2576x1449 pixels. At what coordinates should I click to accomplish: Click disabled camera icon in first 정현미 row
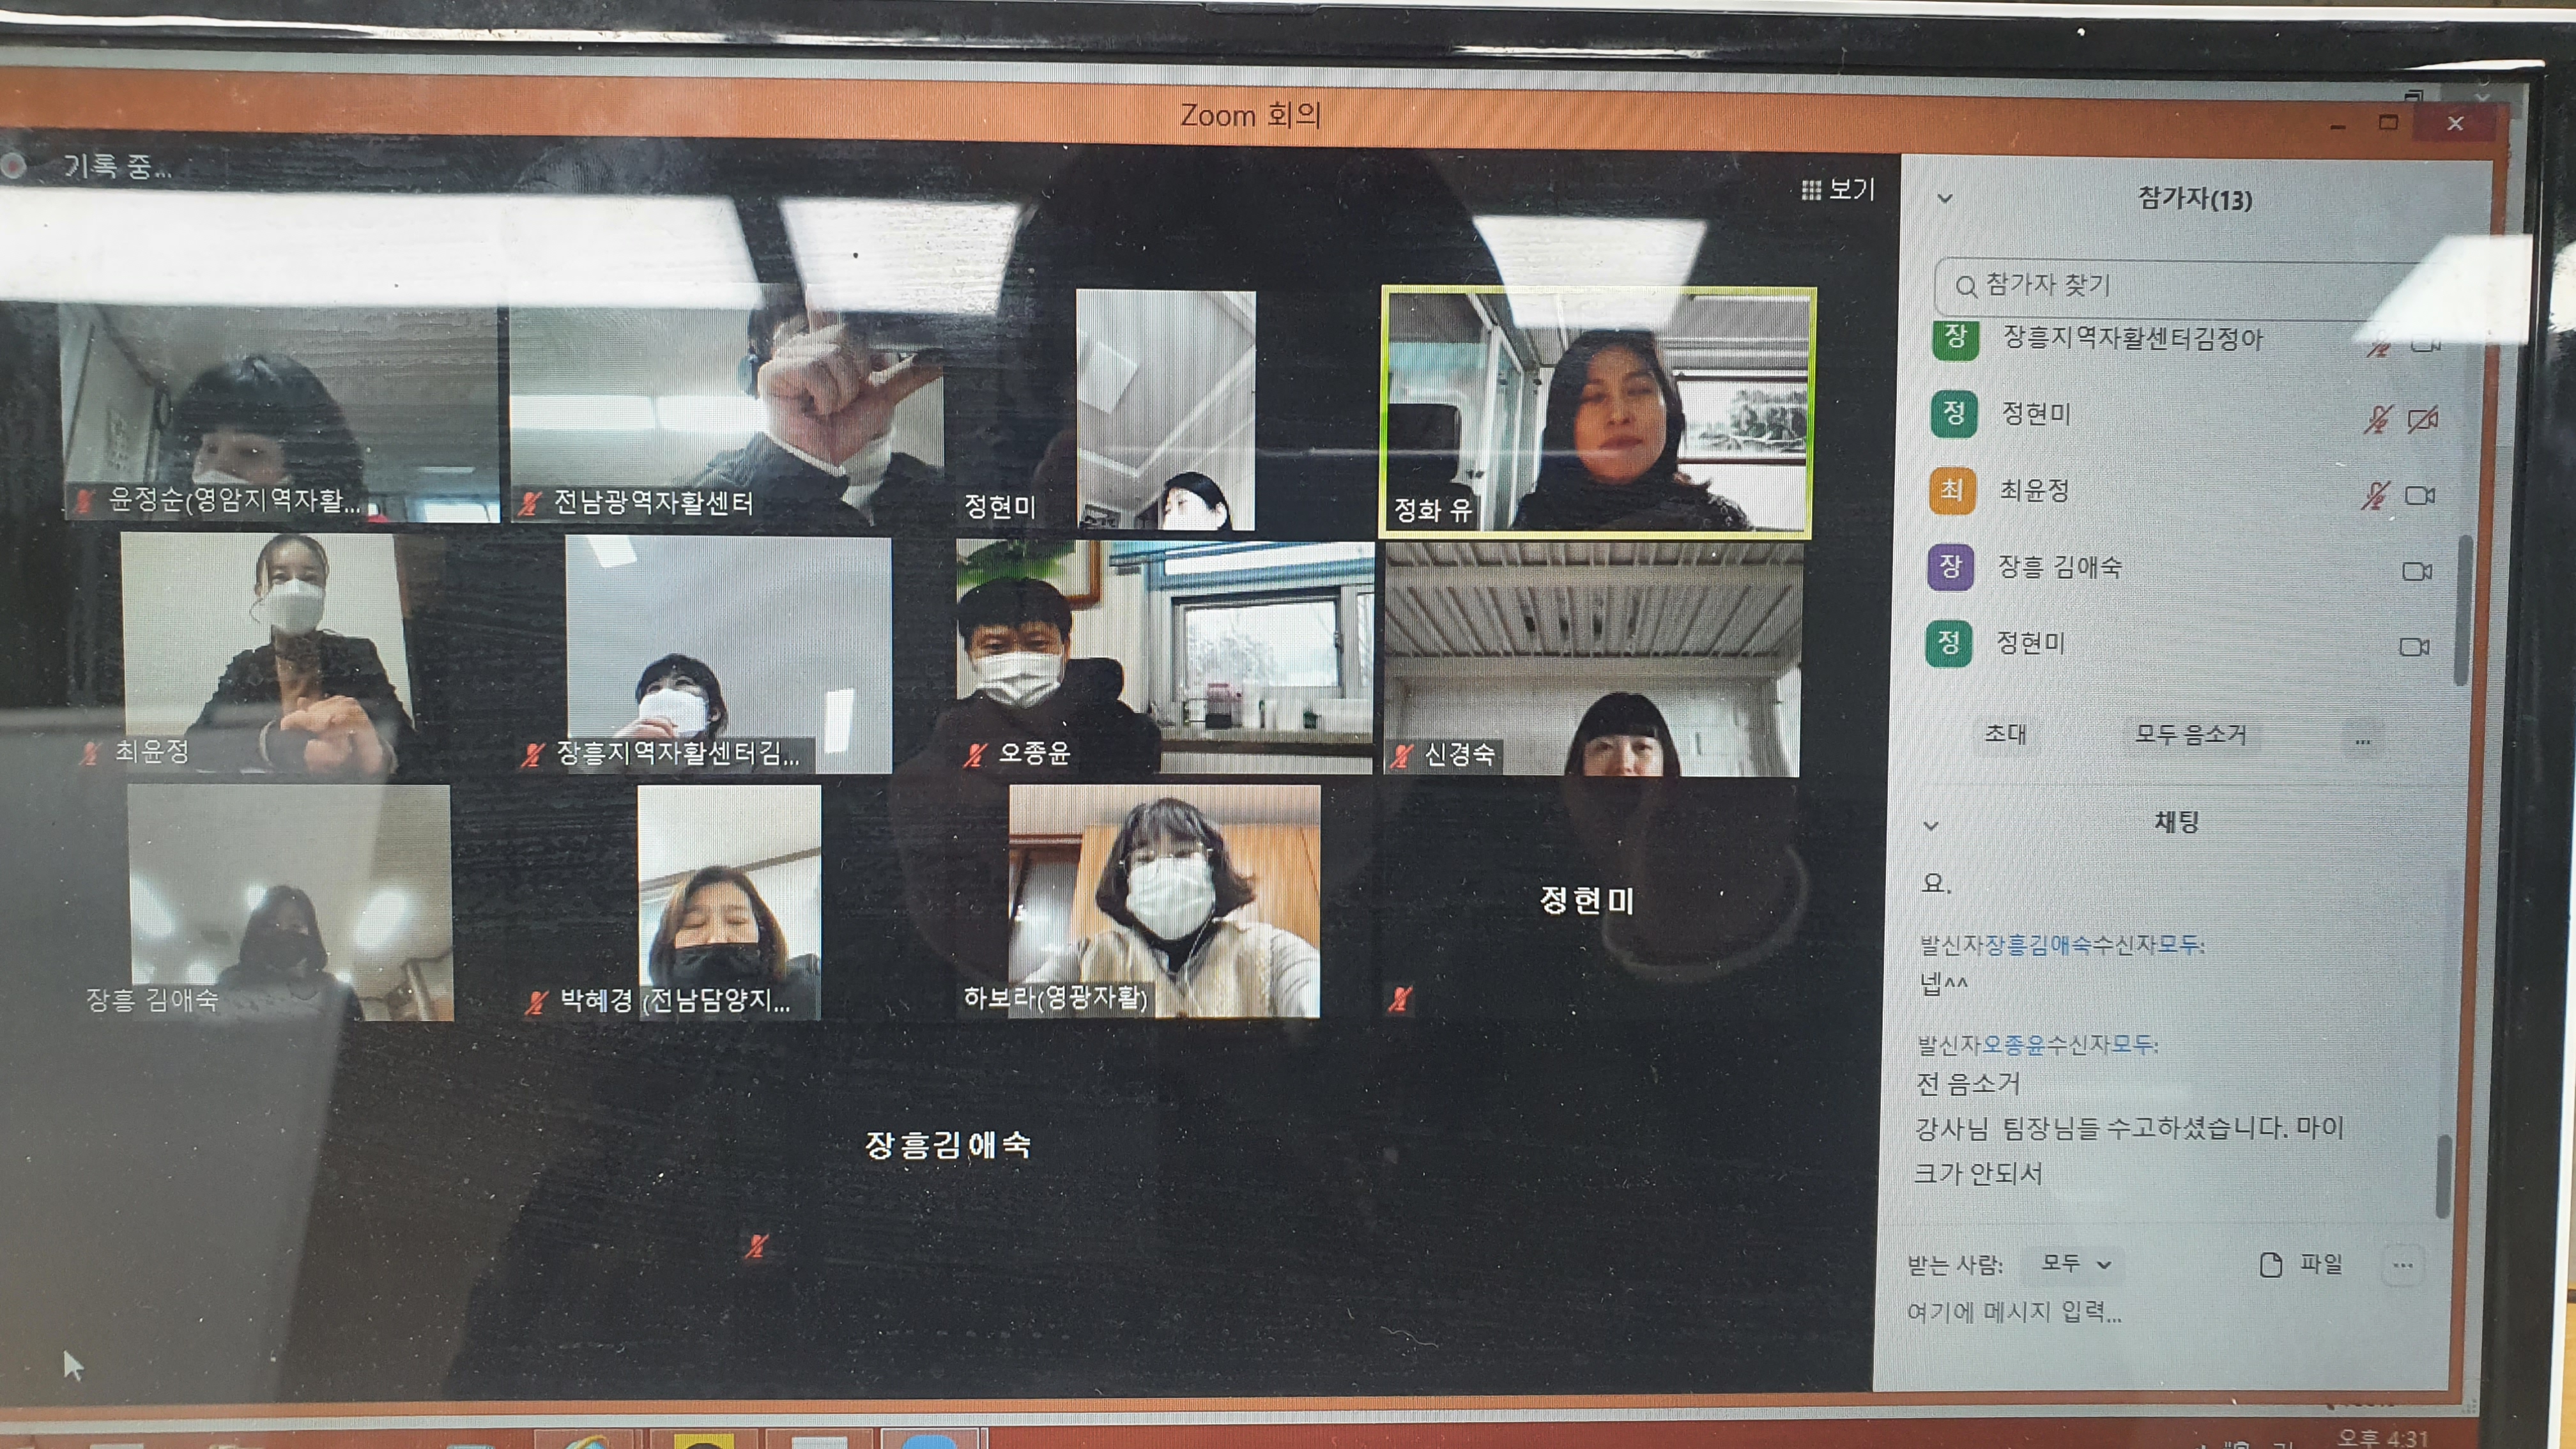click(2423, 420)
